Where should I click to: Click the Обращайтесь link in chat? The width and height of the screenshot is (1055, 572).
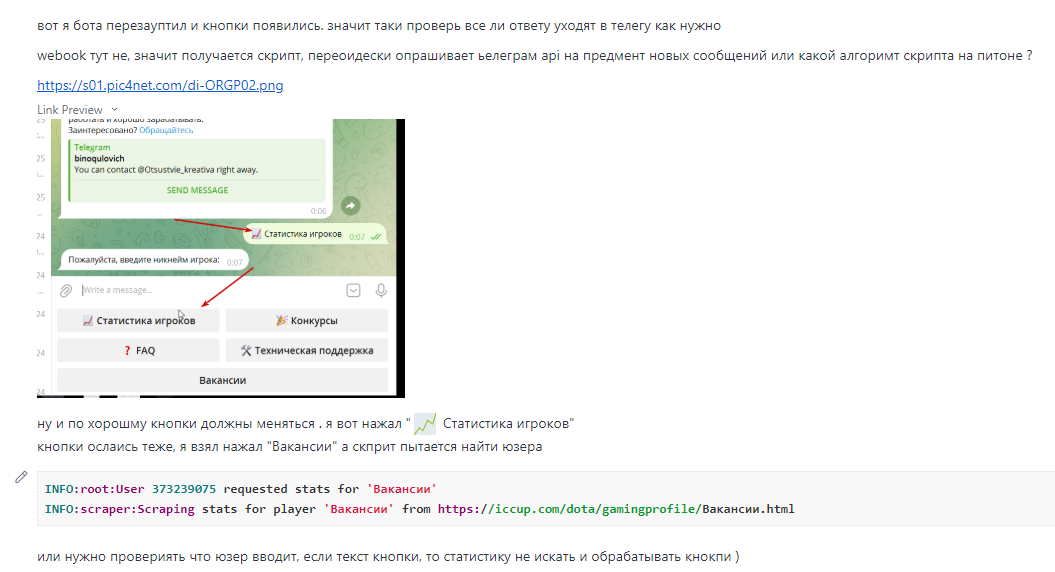coord(166,130)
